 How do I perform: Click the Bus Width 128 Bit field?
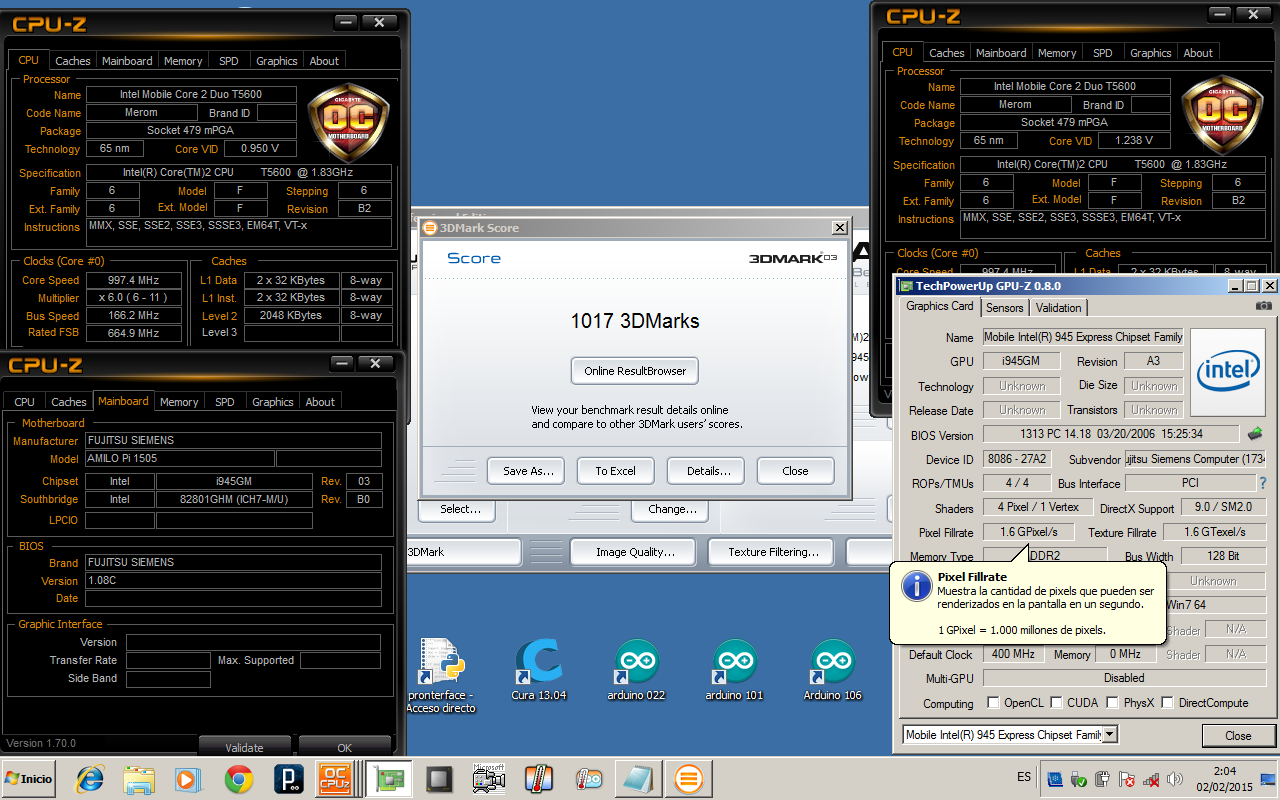[1224, 556]
